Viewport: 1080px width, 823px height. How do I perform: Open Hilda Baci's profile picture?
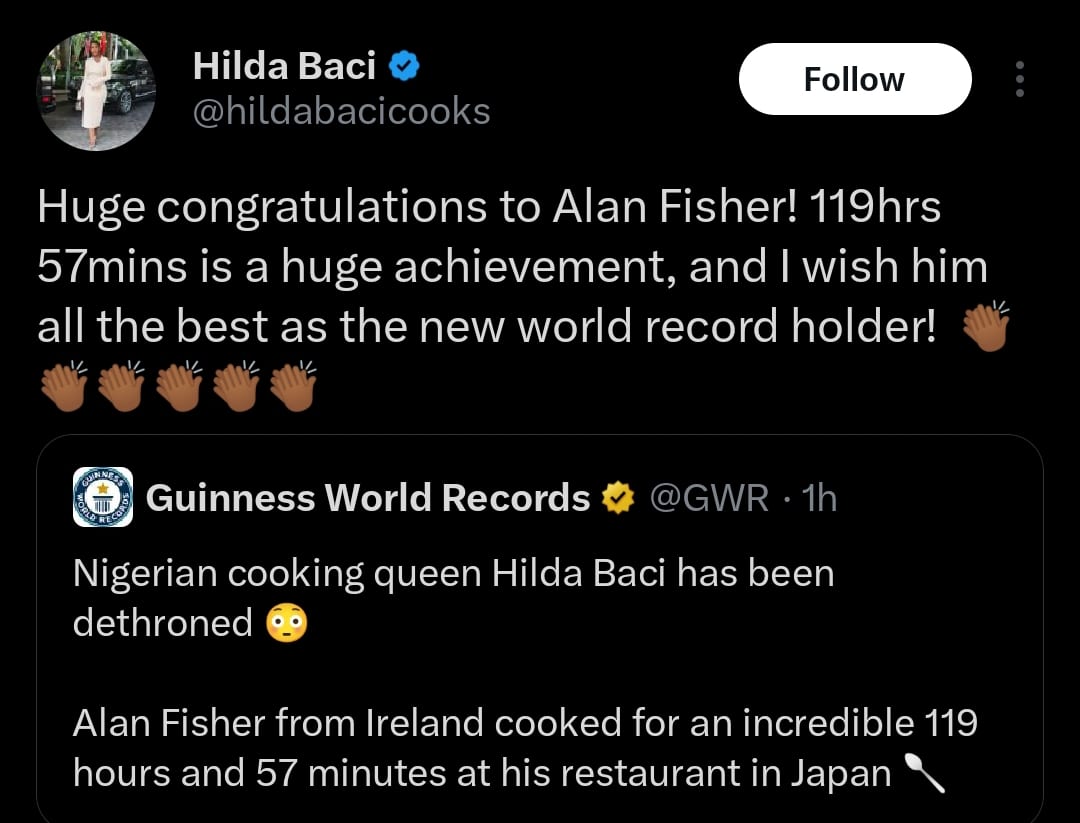tap(97, 92)
